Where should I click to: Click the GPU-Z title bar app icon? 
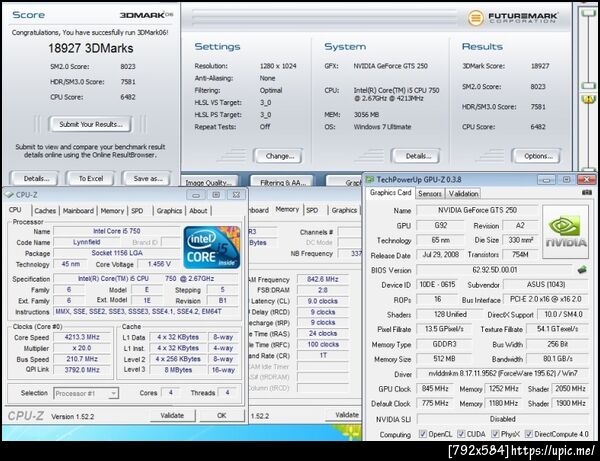pyautogui.click(x=370, y=179)
